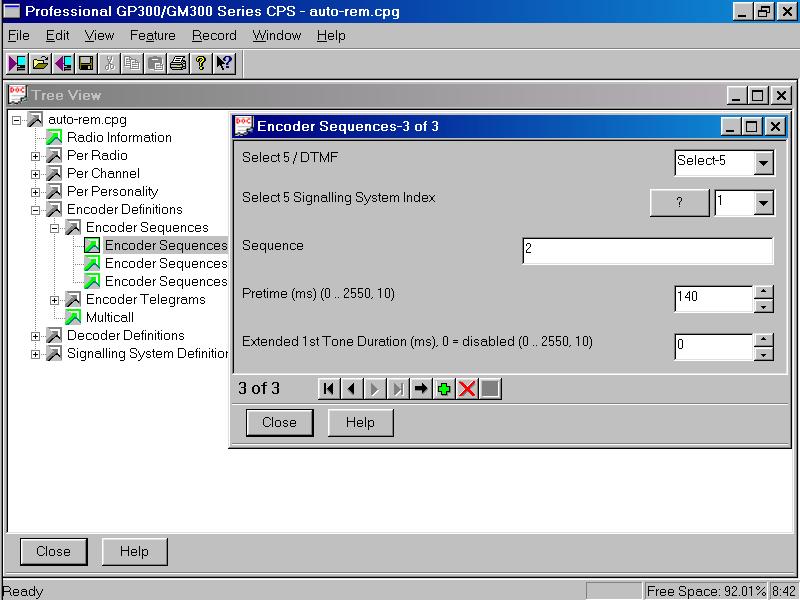Viewport: 800px width, 600px height.
Task: Open the View menu
Action: pos(99,36)
